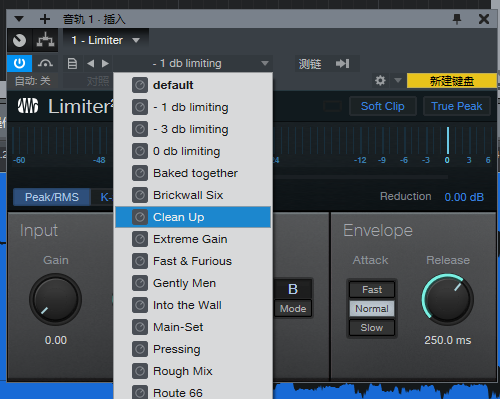500x399 pixels.
Task: Click the preset icon beside 'Into the Wall'
Action: point(140,305)
